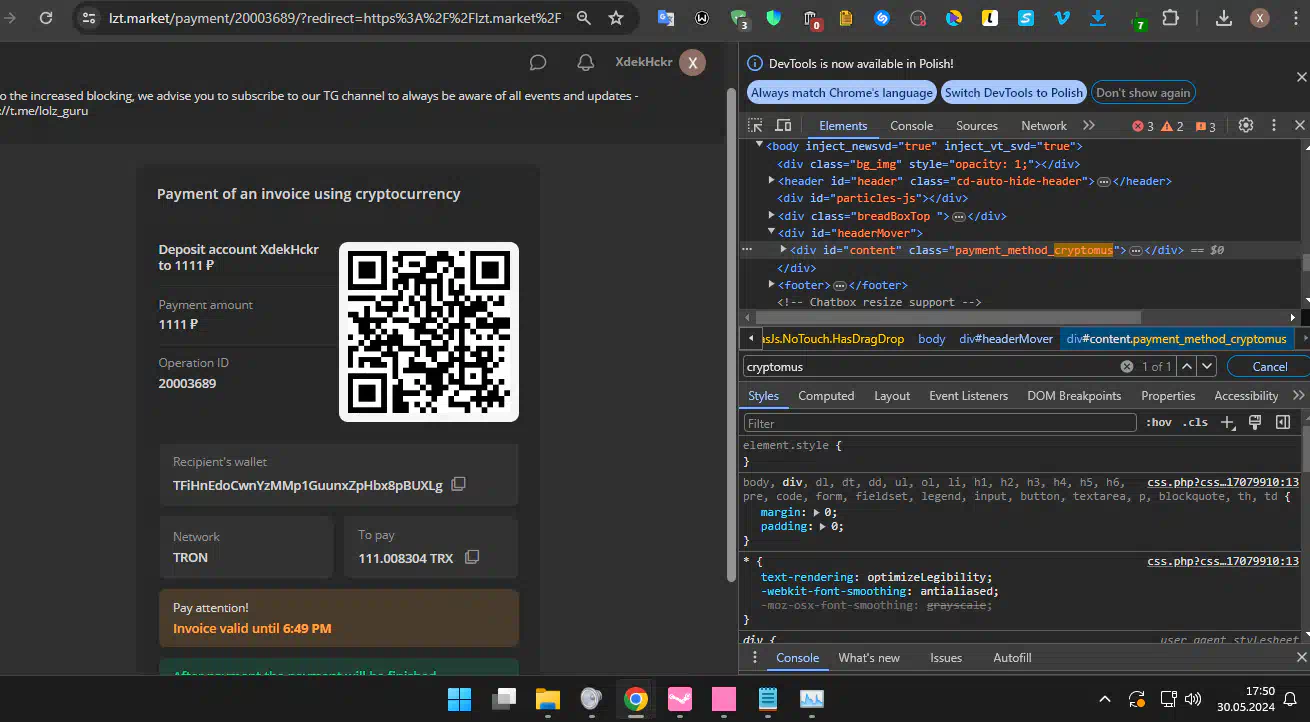Open the Windows Start menu

click(460, 698)
